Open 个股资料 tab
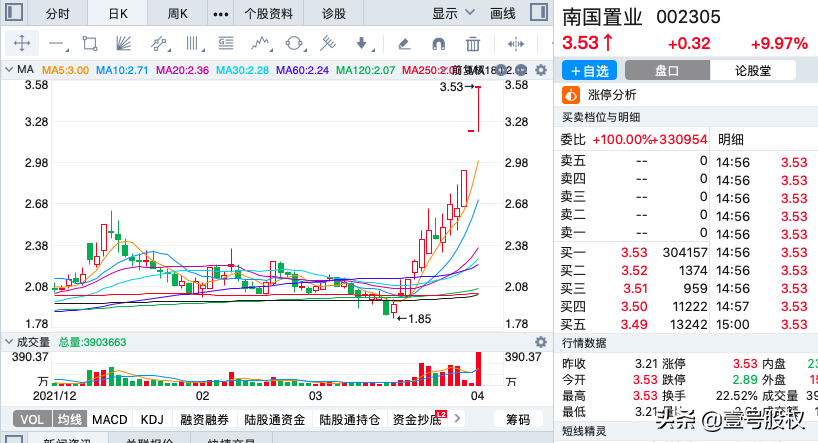The height and width of the screenshot is (443, 818). pos(268,14)
